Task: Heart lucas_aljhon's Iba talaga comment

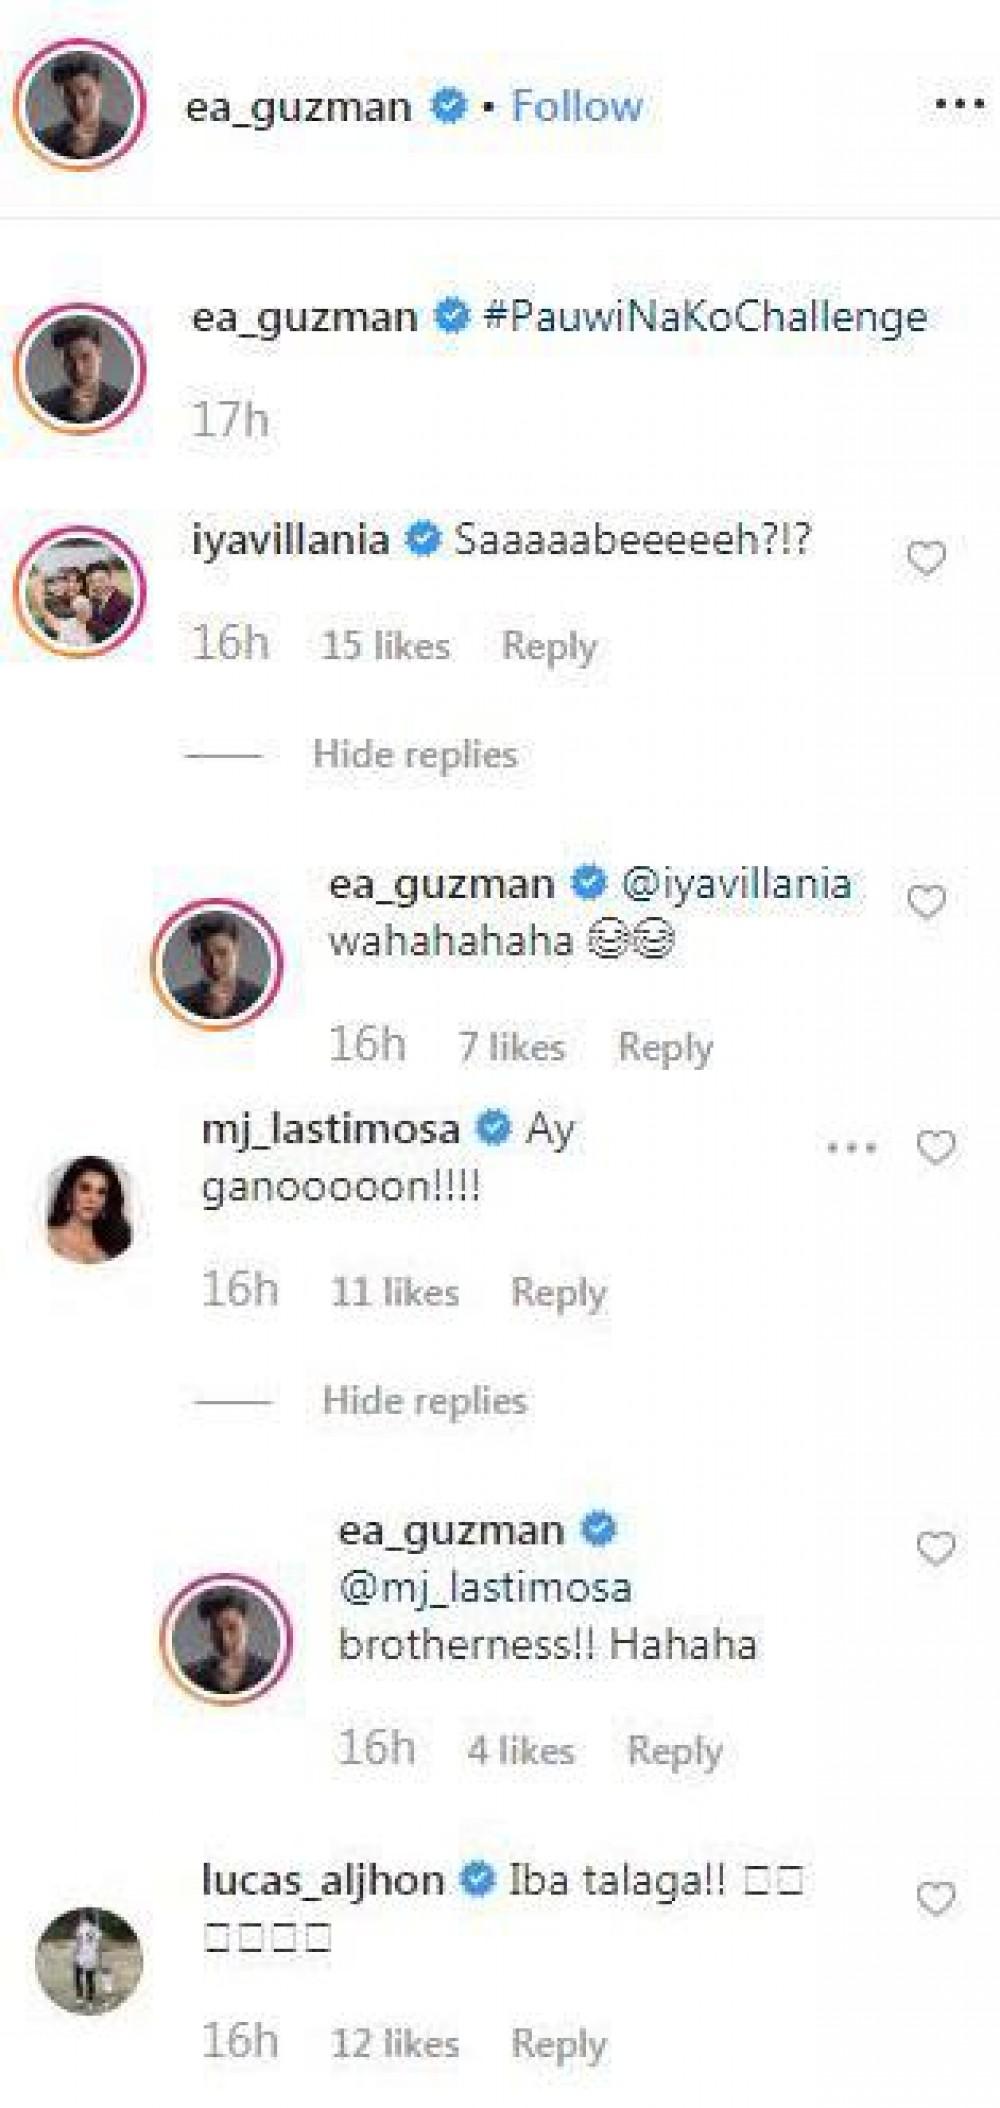Action: tap(936, 1898)
